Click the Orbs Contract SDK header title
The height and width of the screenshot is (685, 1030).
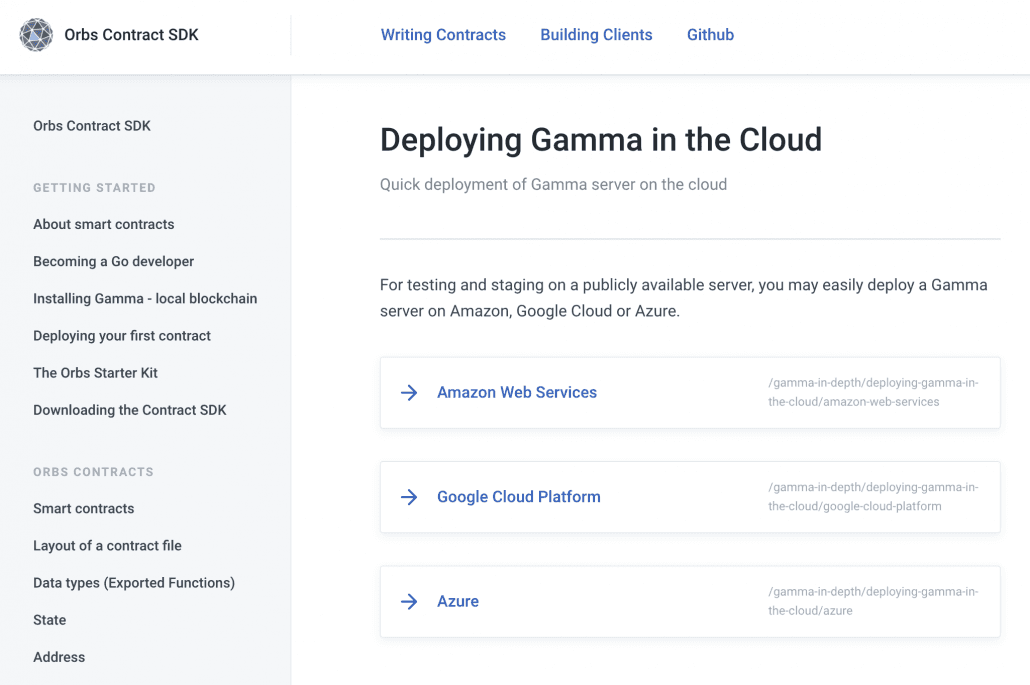coord(131,35)
